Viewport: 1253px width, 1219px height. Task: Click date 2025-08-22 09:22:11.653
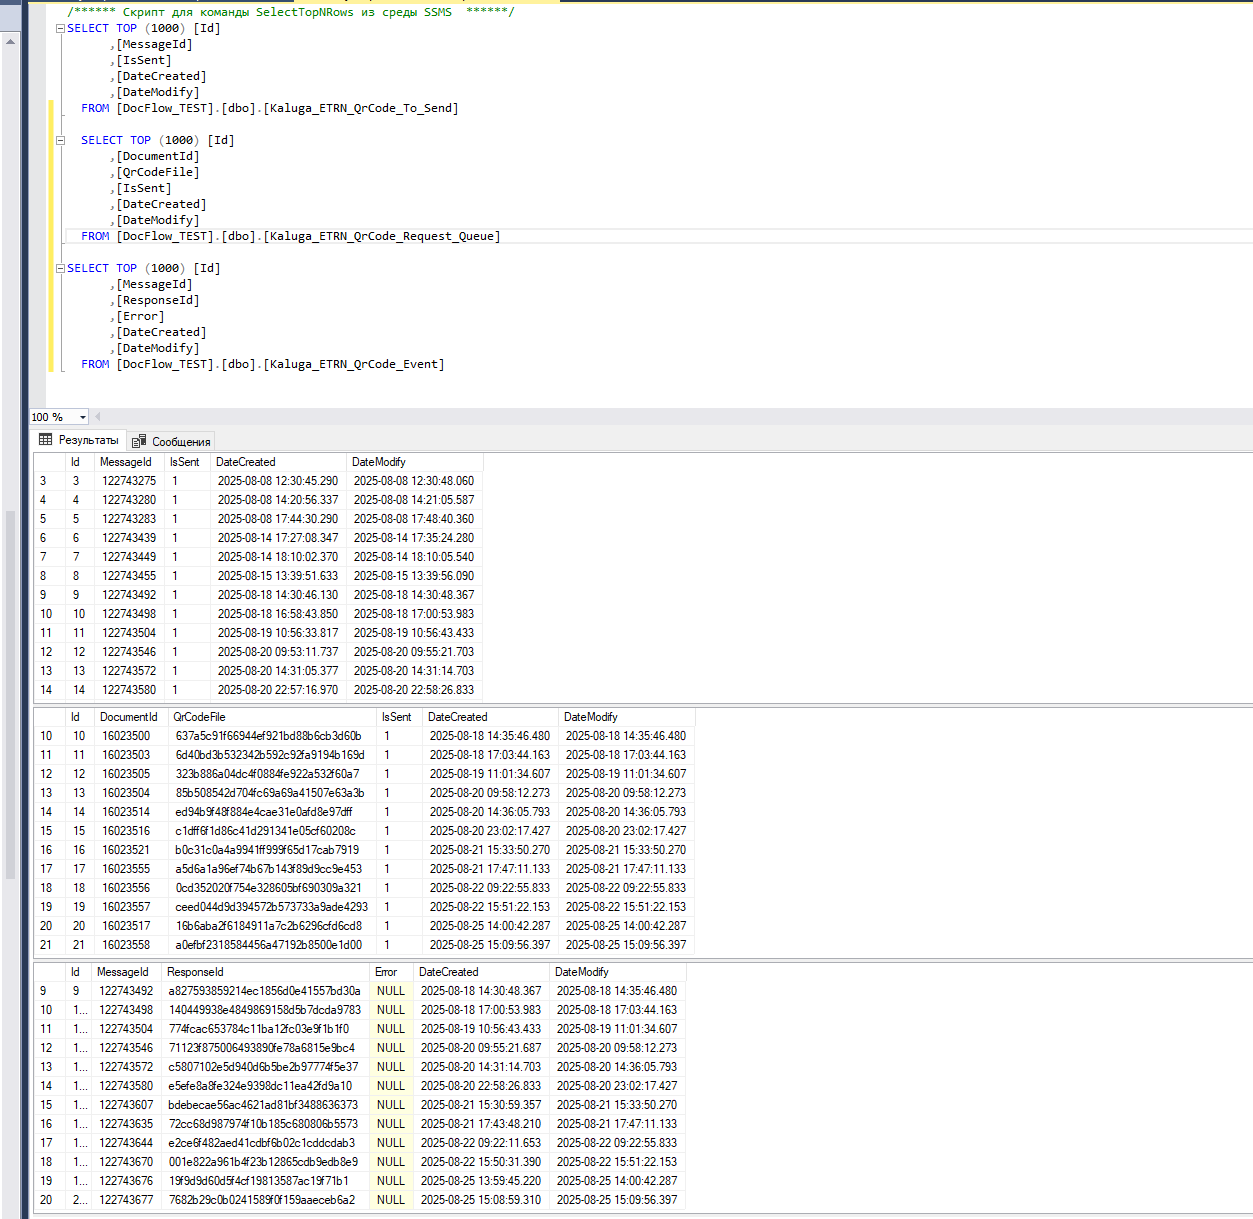[481, 1143]
